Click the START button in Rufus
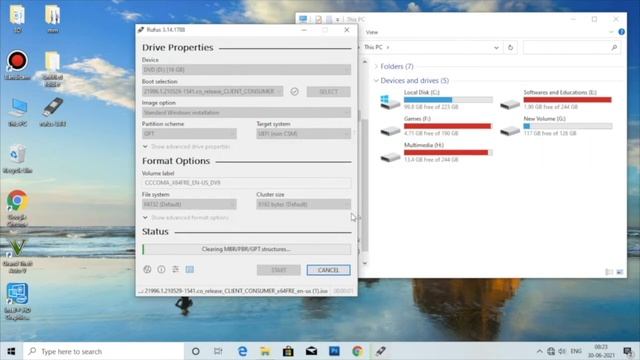640x360 pixels. click(279, 270)
